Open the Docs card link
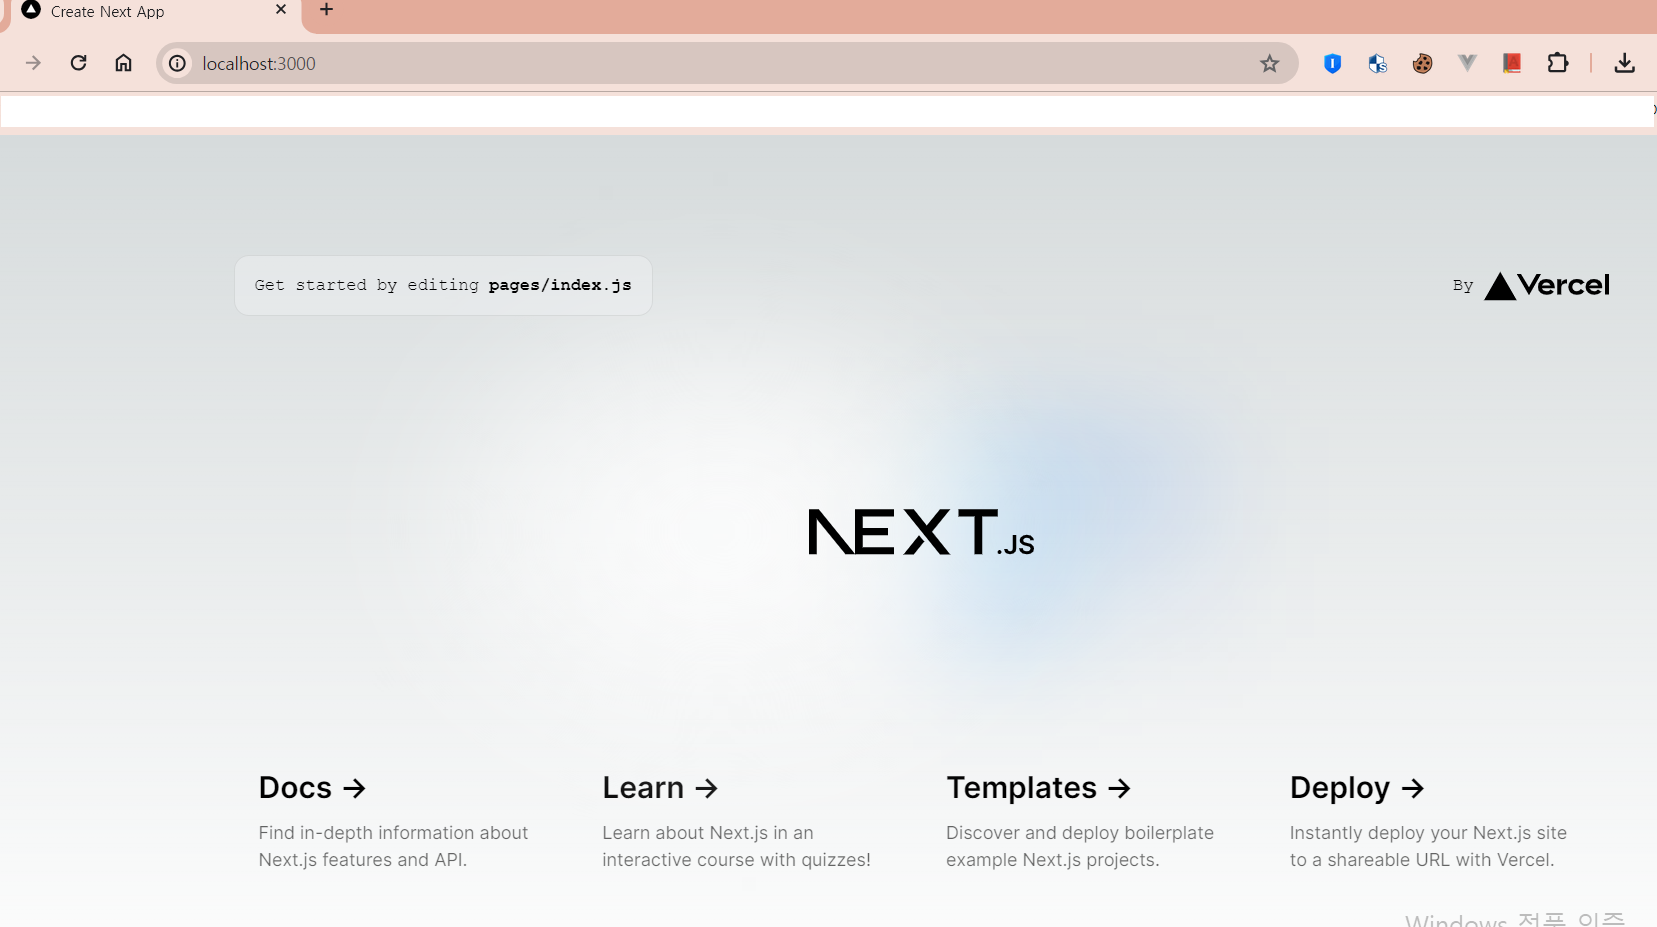 tap(393, 820)
